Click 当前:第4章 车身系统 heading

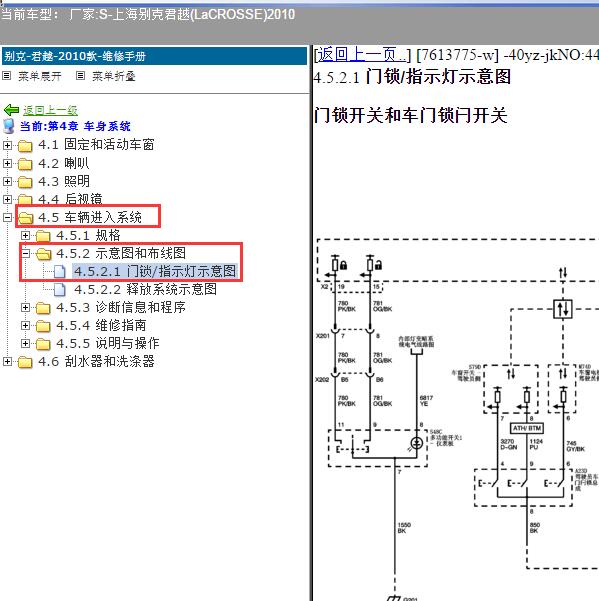click(x=75, y=126)
